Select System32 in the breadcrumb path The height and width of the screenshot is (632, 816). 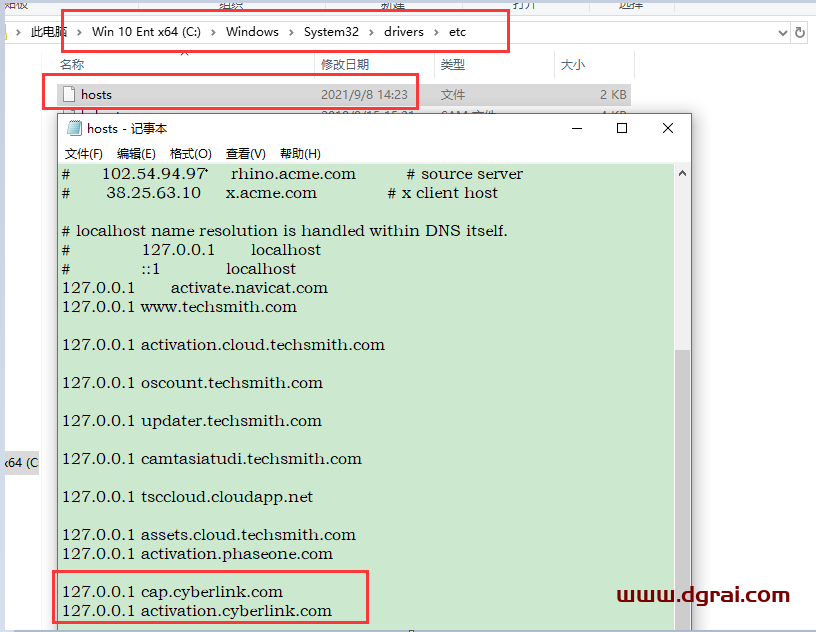tap(332, 32)
